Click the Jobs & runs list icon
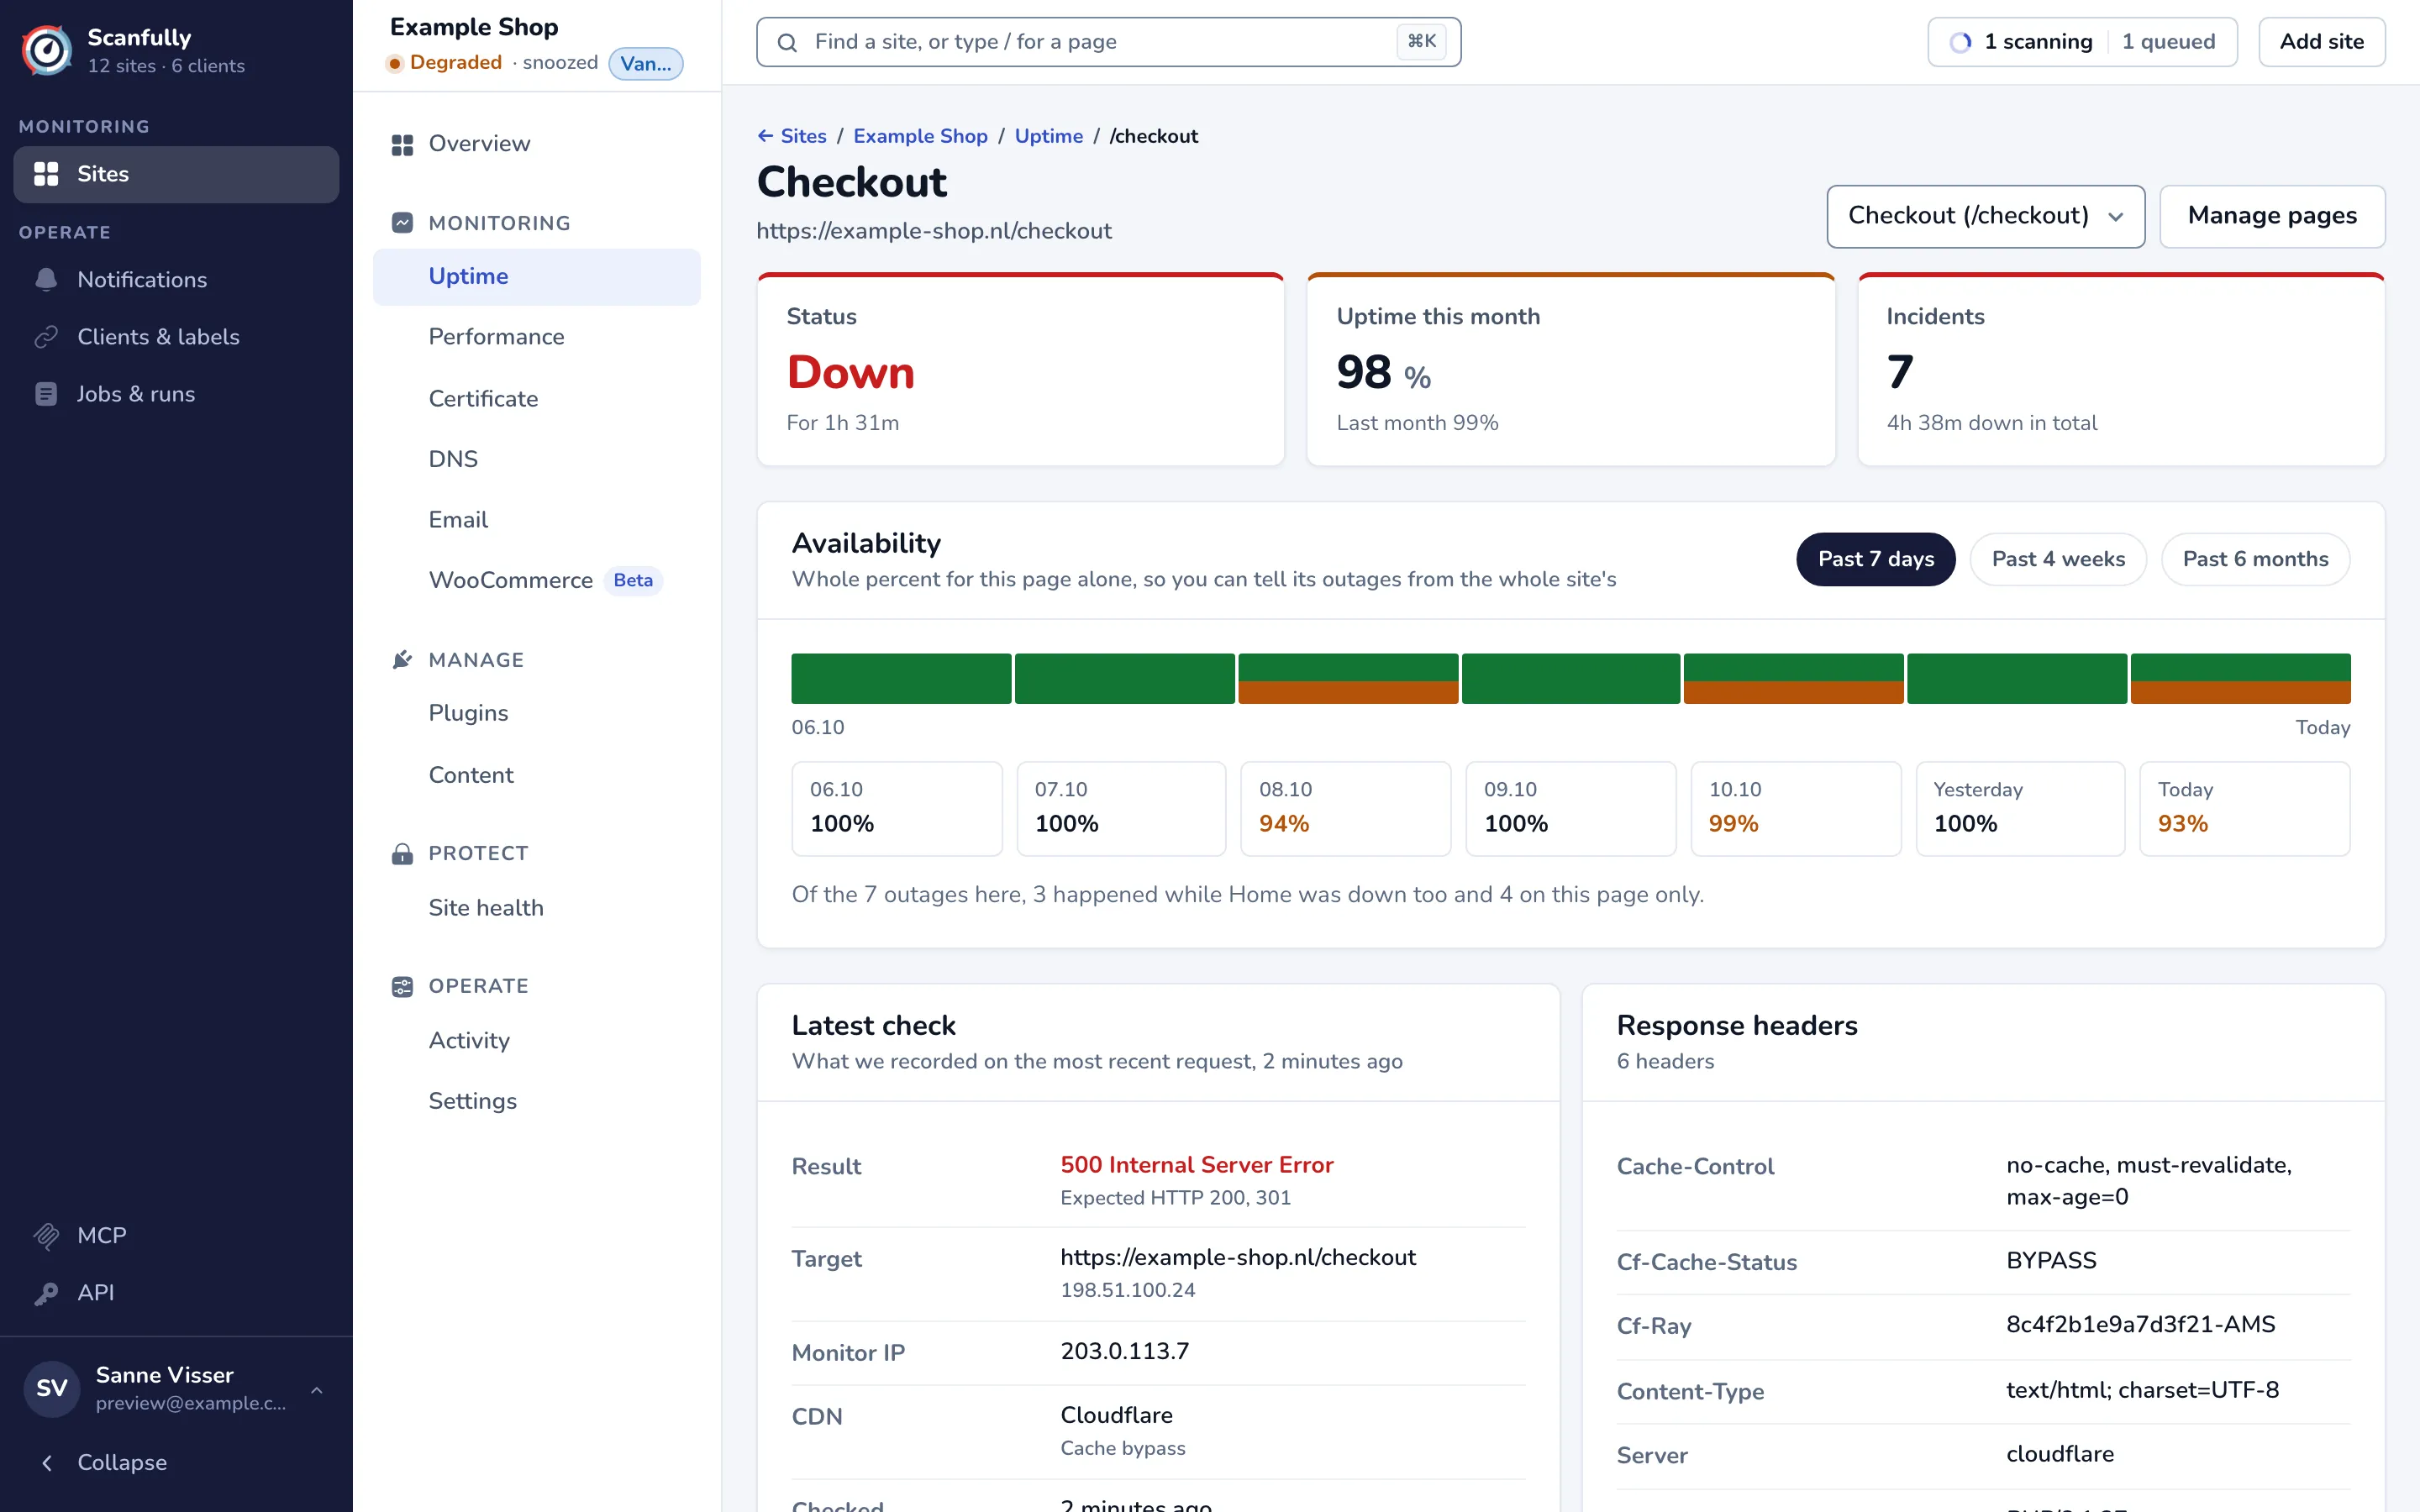Viewport: 2420px width, 1512px height. click(46, 394)
